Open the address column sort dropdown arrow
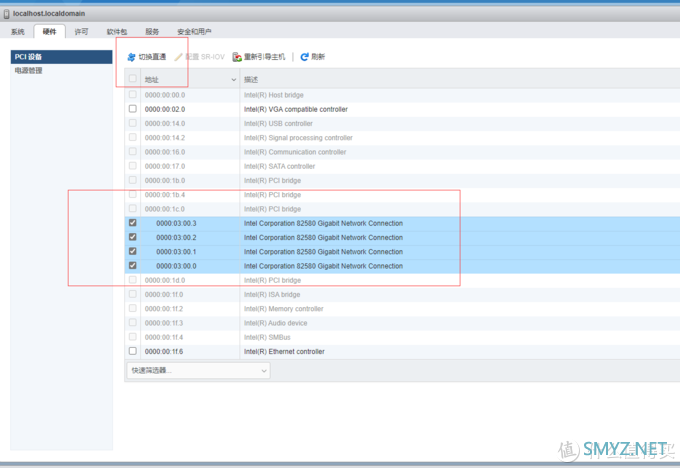This screenshot has height=468, width=680. click(234, 80)
